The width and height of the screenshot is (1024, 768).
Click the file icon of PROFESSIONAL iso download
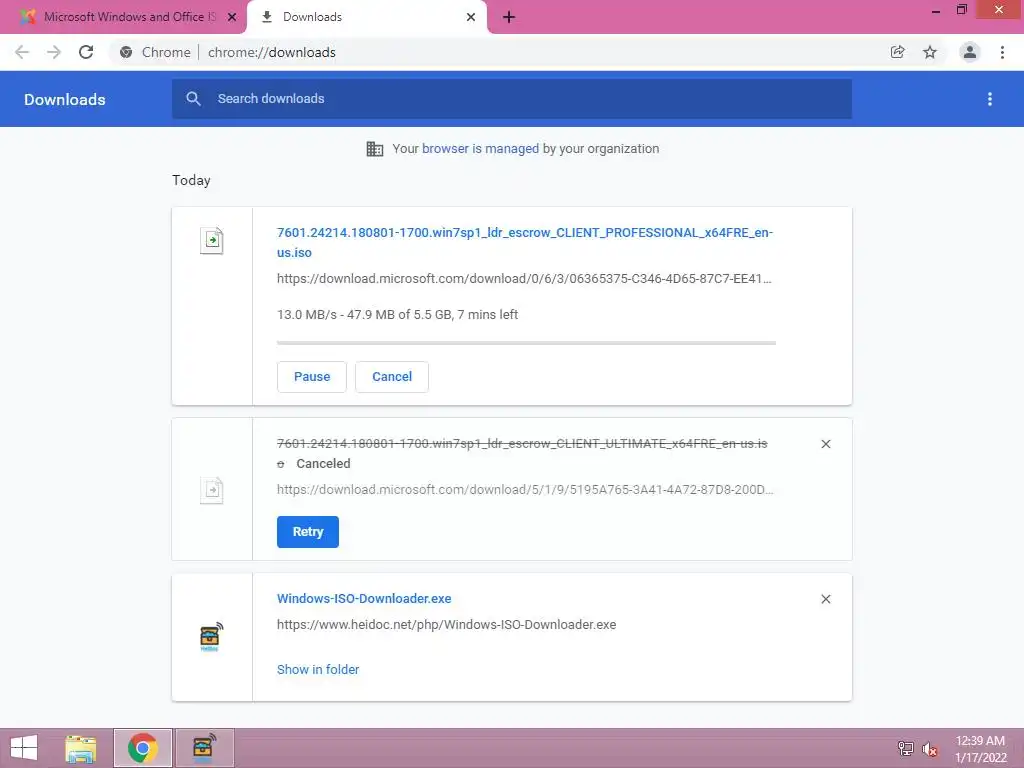(x=212, y=240)
